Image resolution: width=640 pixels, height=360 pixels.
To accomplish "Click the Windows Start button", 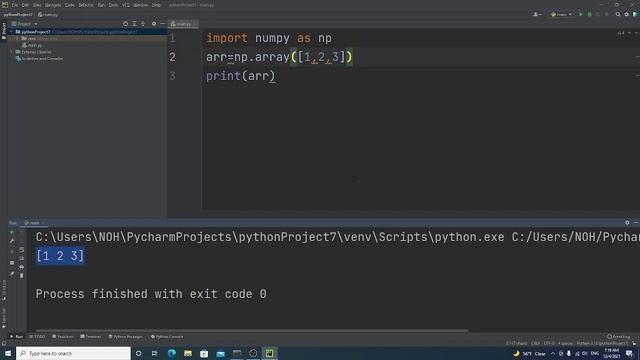I will [8, 353].
